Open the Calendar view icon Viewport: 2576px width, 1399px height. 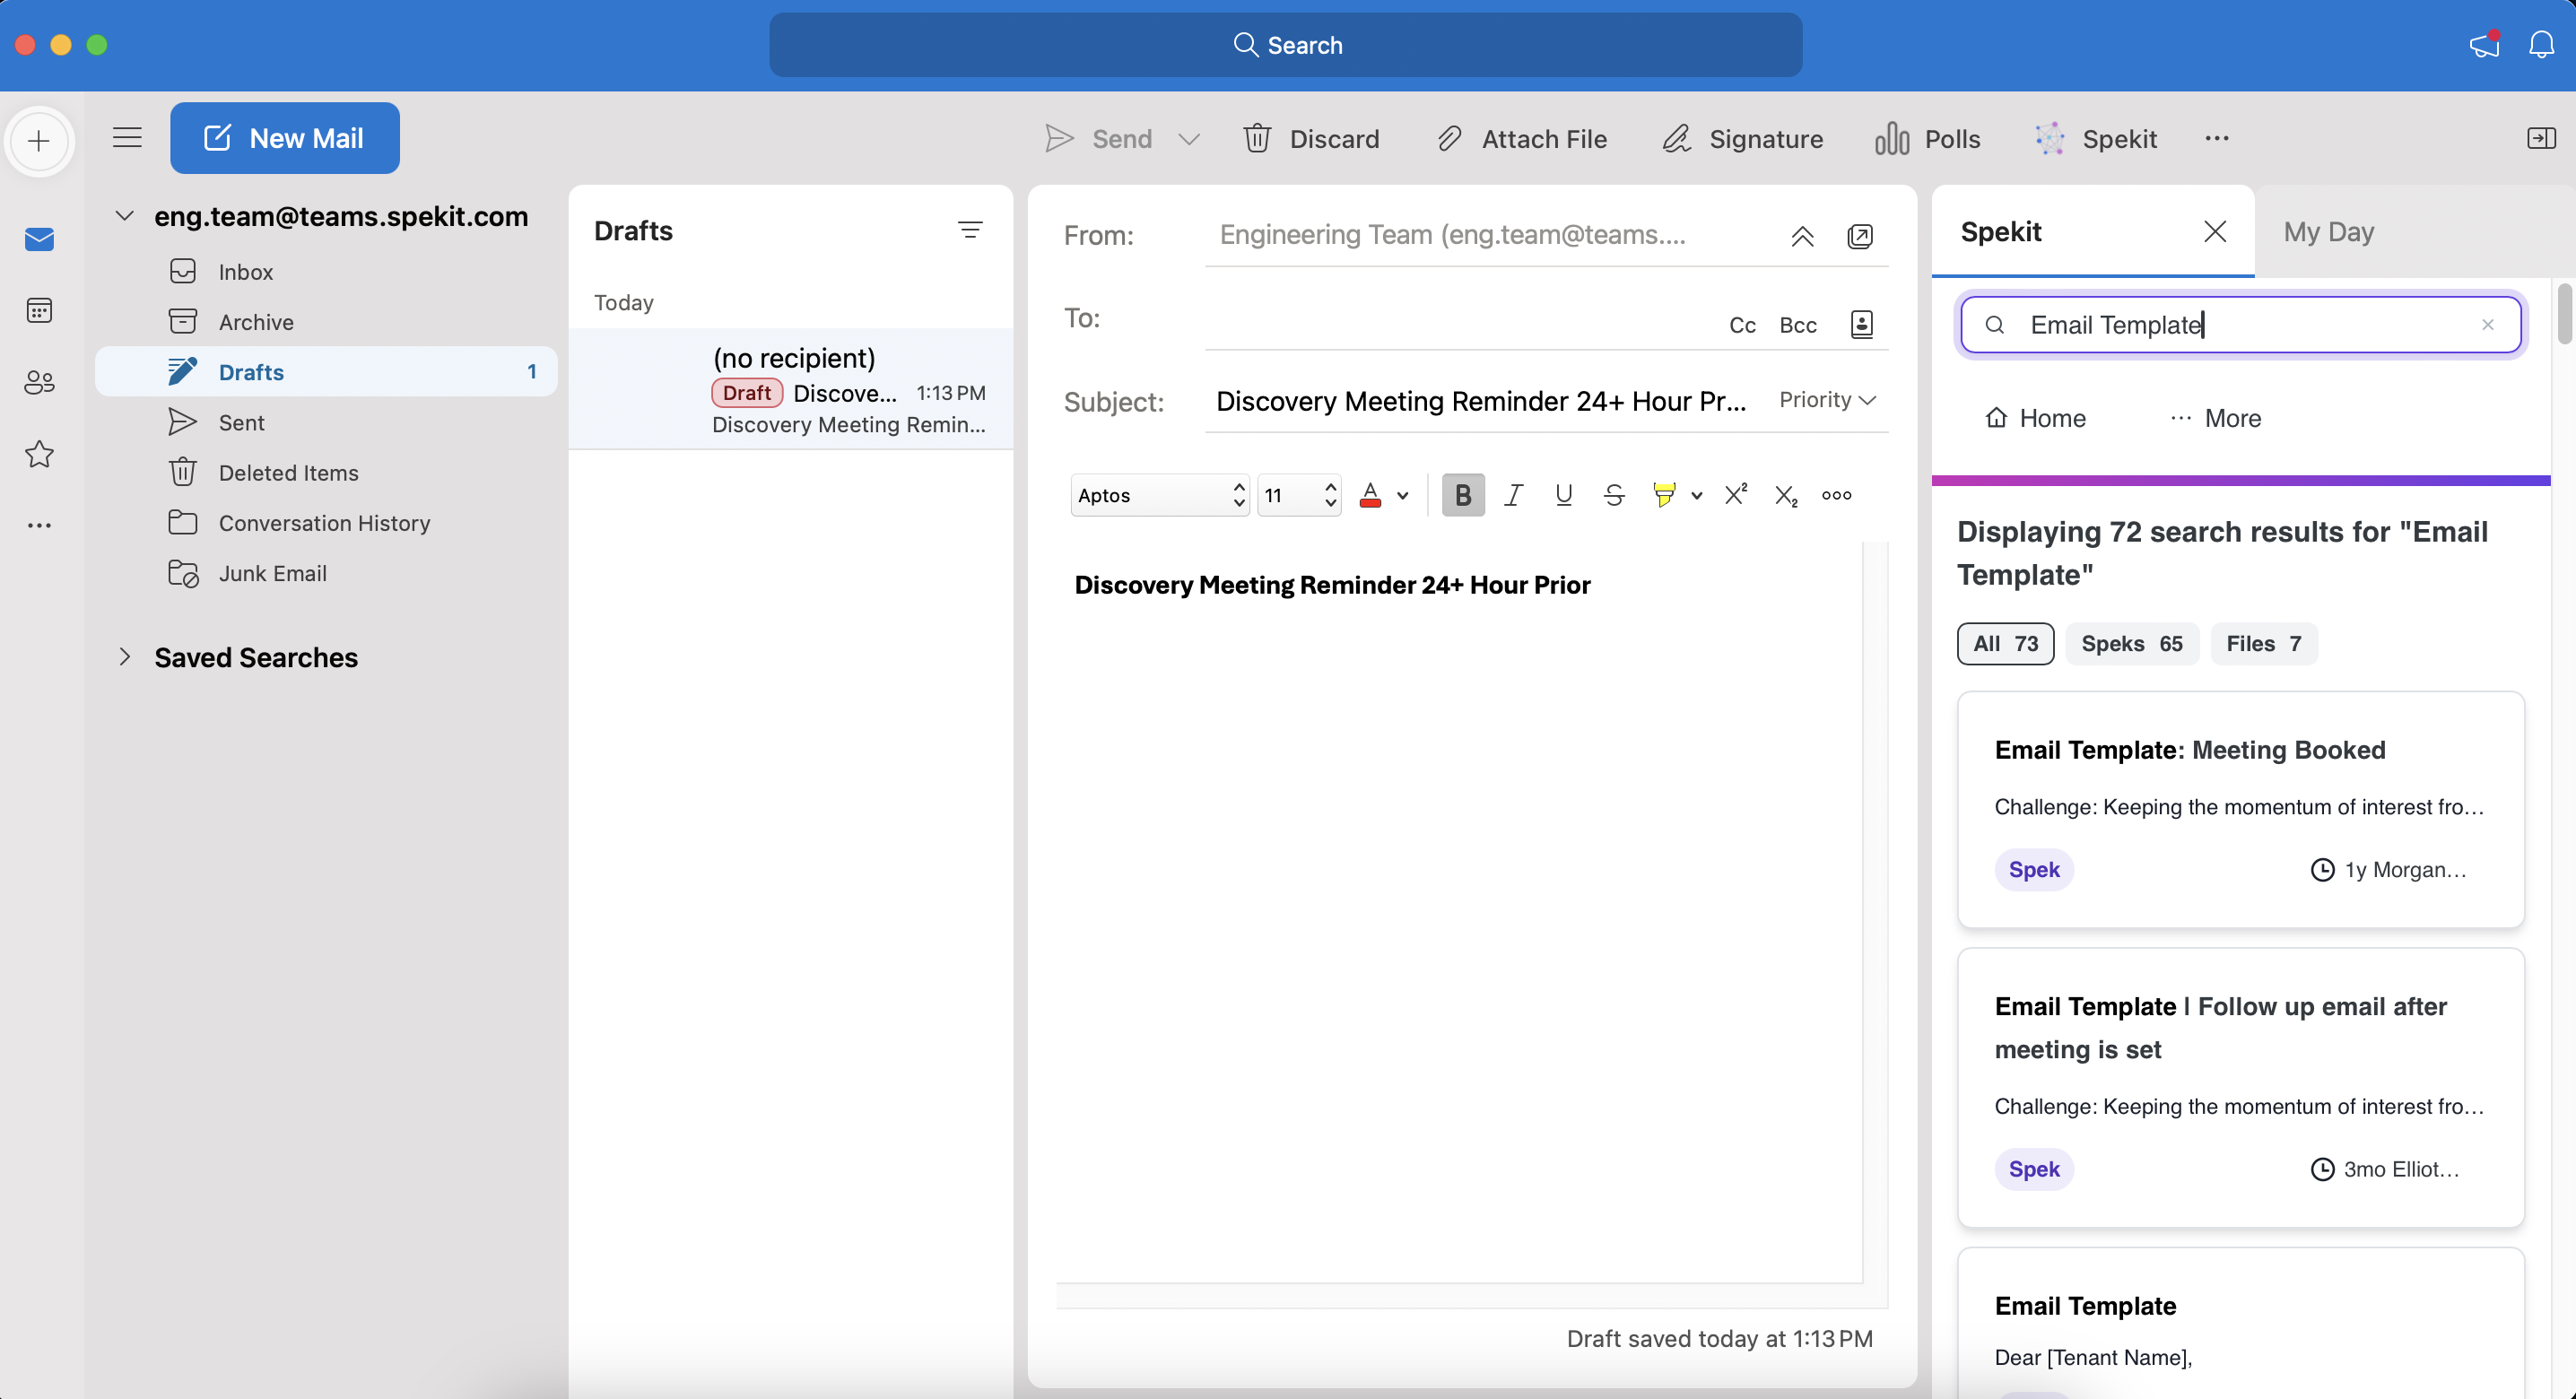pos(39,311)
